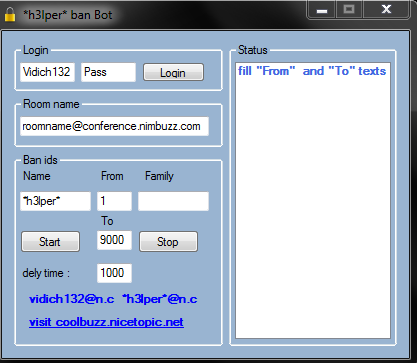Click the Stop button
Screen dimensions: 417x363
[168, 242]
